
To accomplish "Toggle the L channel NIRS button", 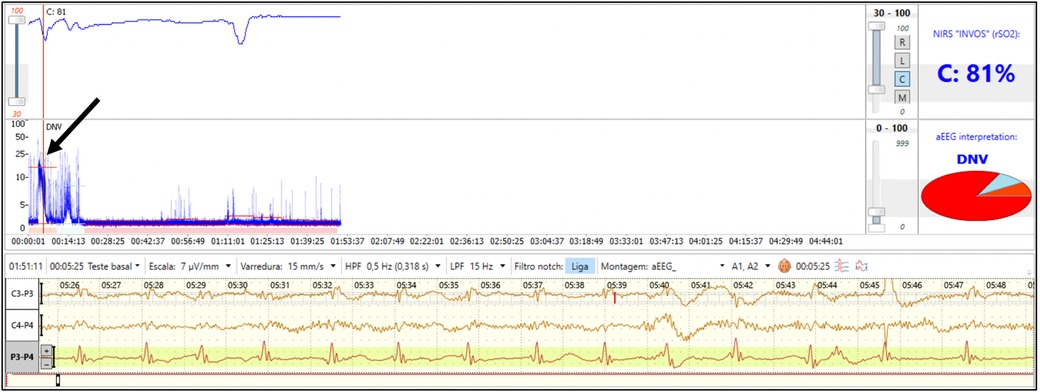I will pyautogui.click(x=903, y=60).
